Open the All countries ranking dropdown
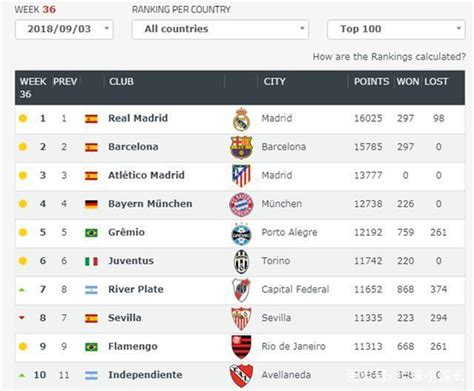 pyautogui.click(x=220, y=29)
